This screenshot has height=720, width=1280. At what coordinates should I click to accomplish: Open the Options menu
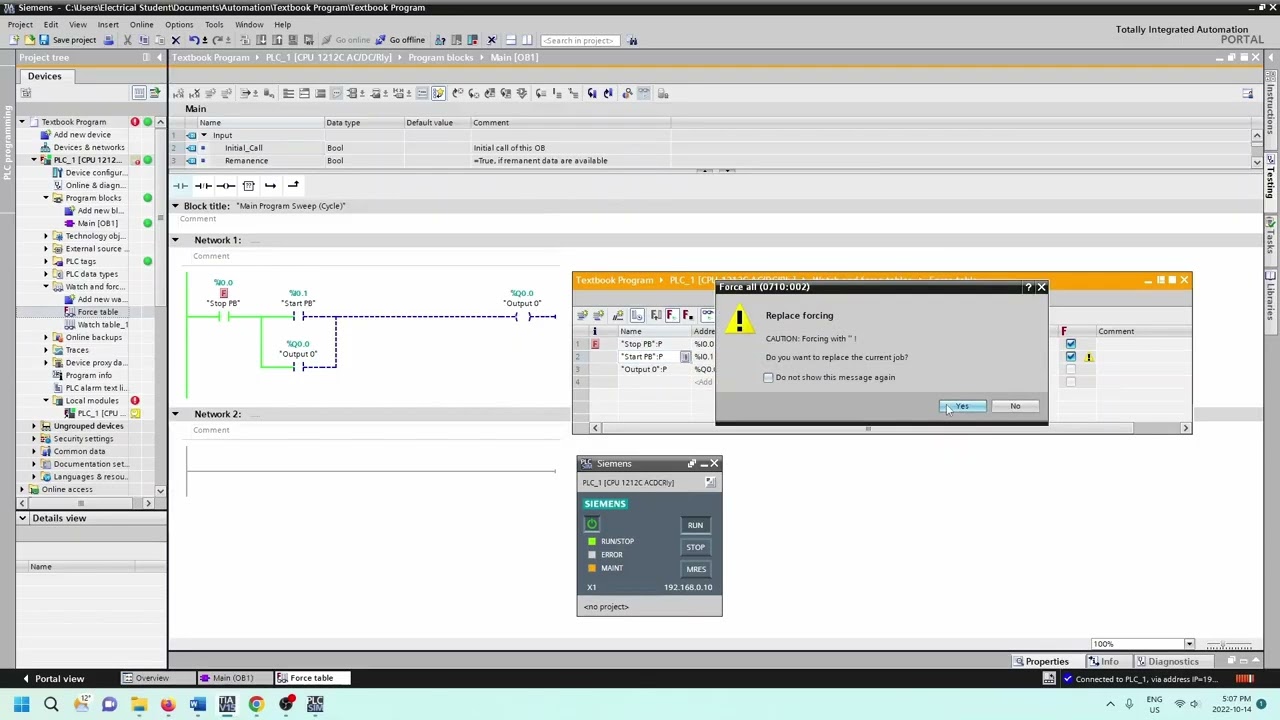(x=179, y=25)
